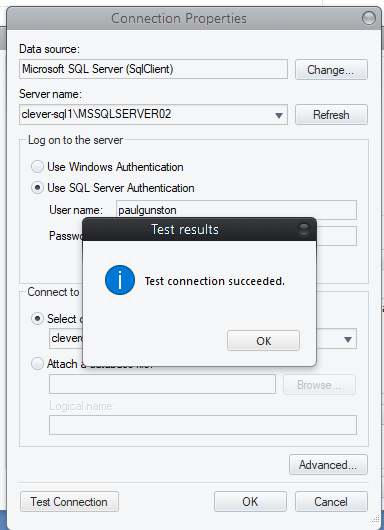The width and height of the screenshot is (384, 530).
Task: Choose the Select database radio option
Action: 37,319
